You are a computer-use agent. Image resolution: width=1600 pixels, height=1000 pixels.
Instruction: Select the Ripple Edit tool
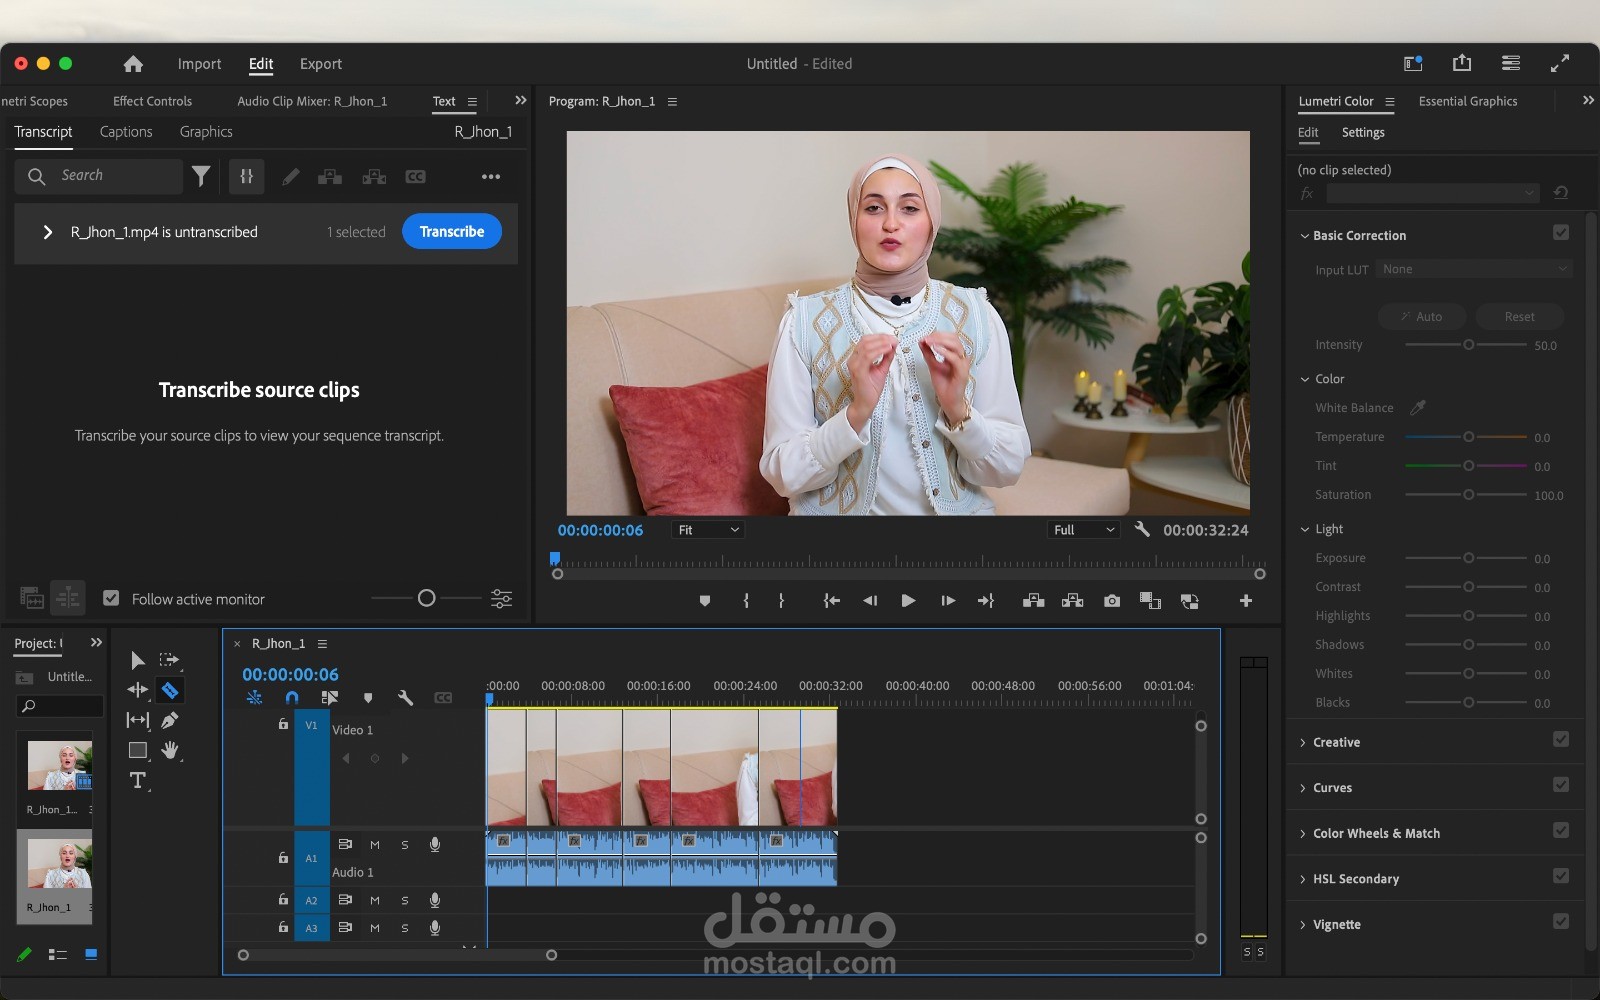click(x=138, y=690)
